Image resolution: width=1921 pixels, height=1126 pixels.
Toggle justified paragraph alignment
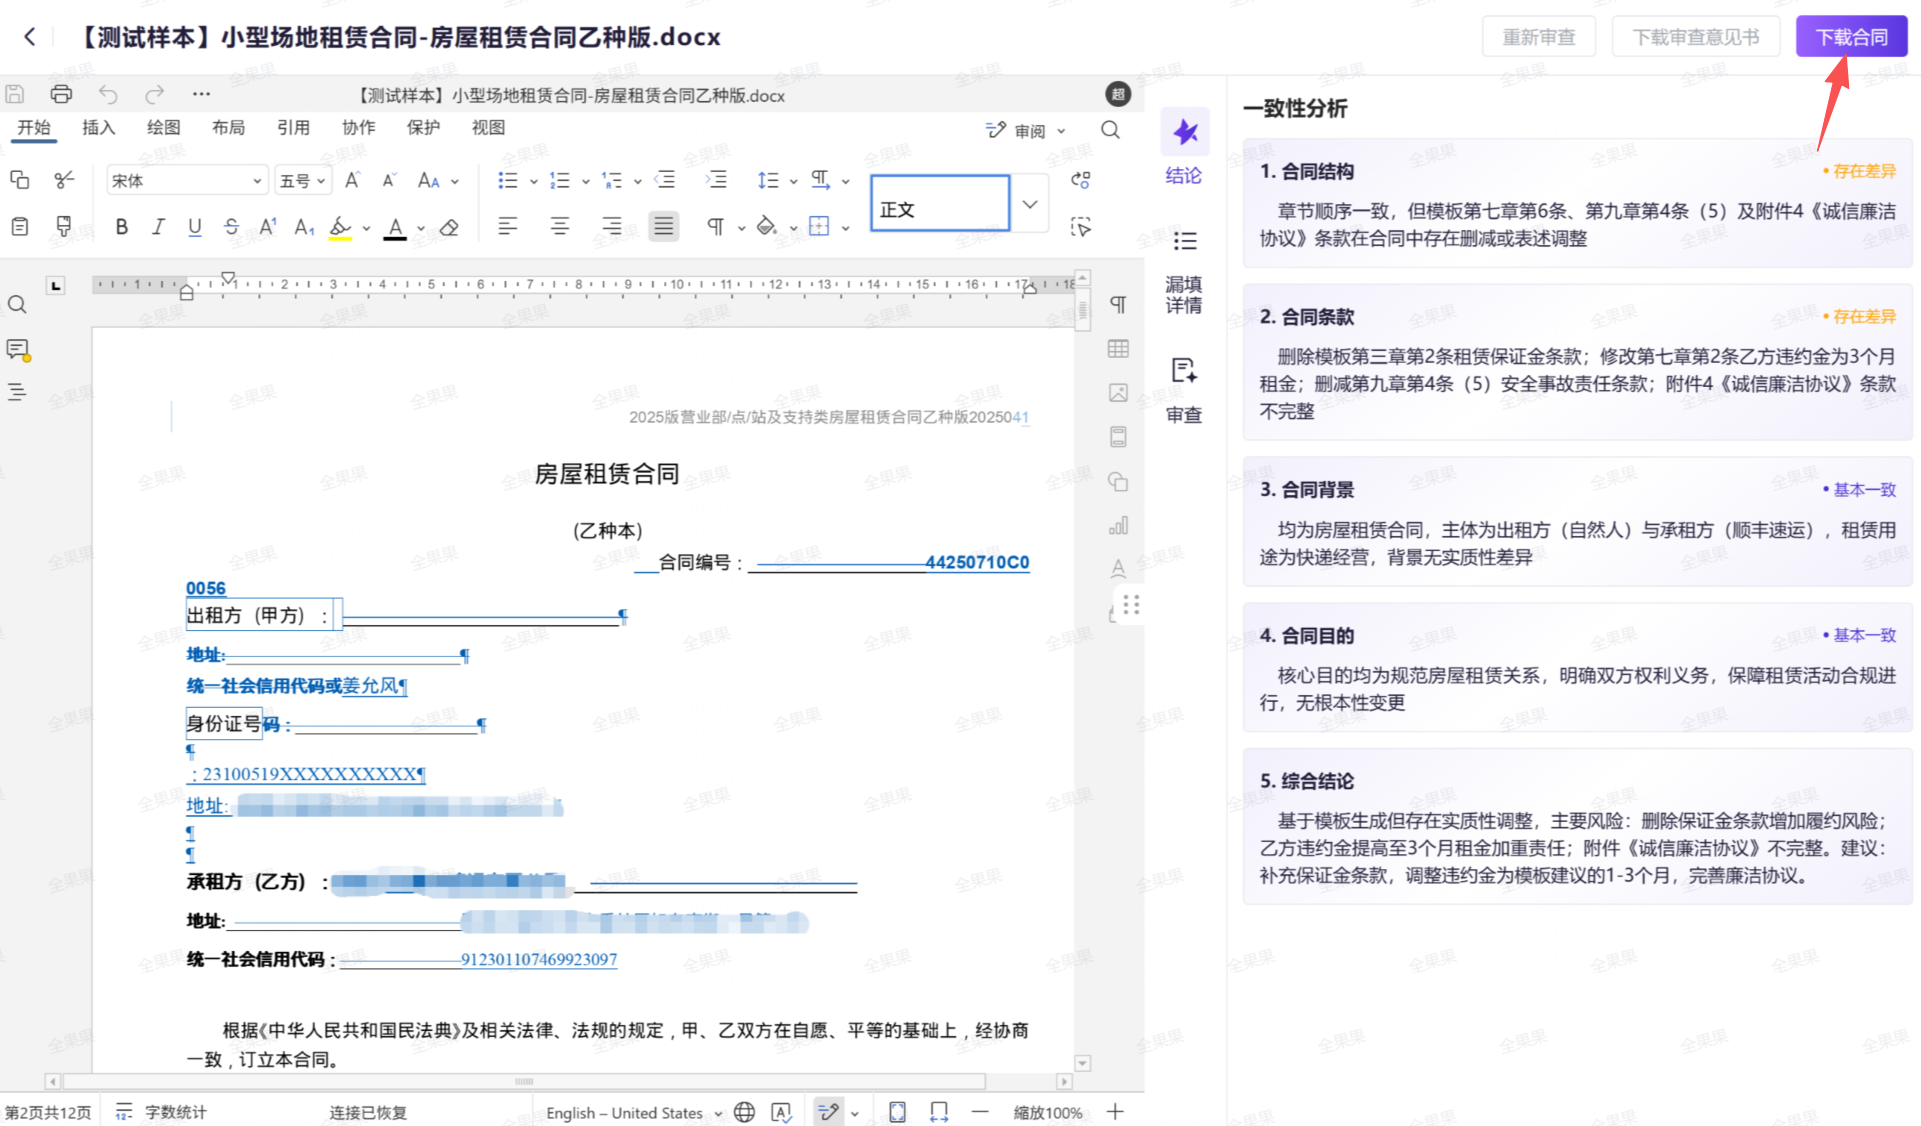[663, 226]
